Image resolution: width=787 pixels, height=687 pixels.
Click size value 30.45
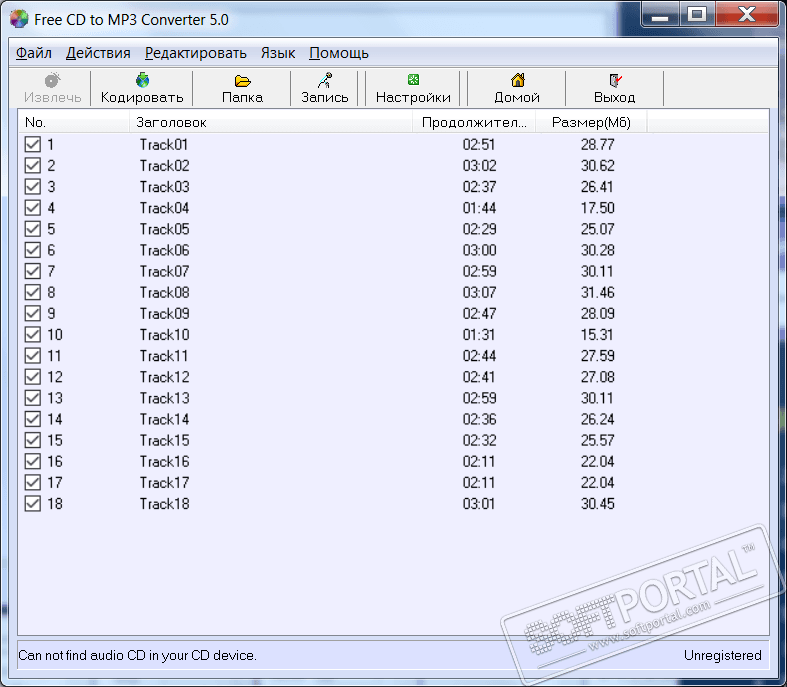[x=598, y=503]
